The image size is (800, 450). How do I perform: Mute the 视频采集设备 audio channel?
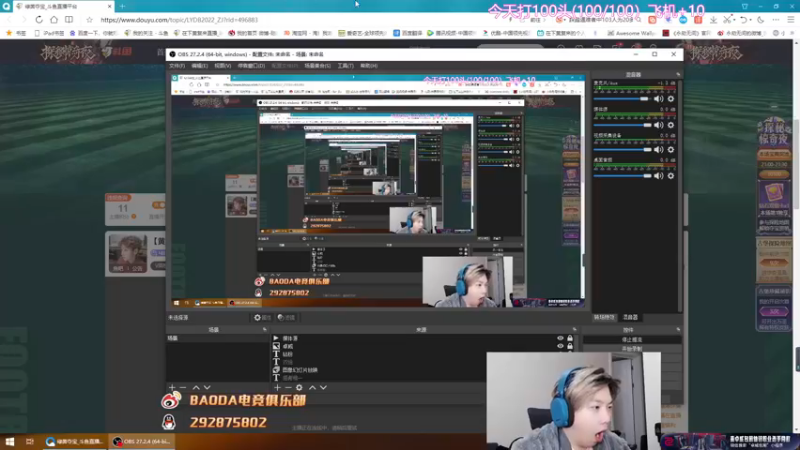(658, 150)
